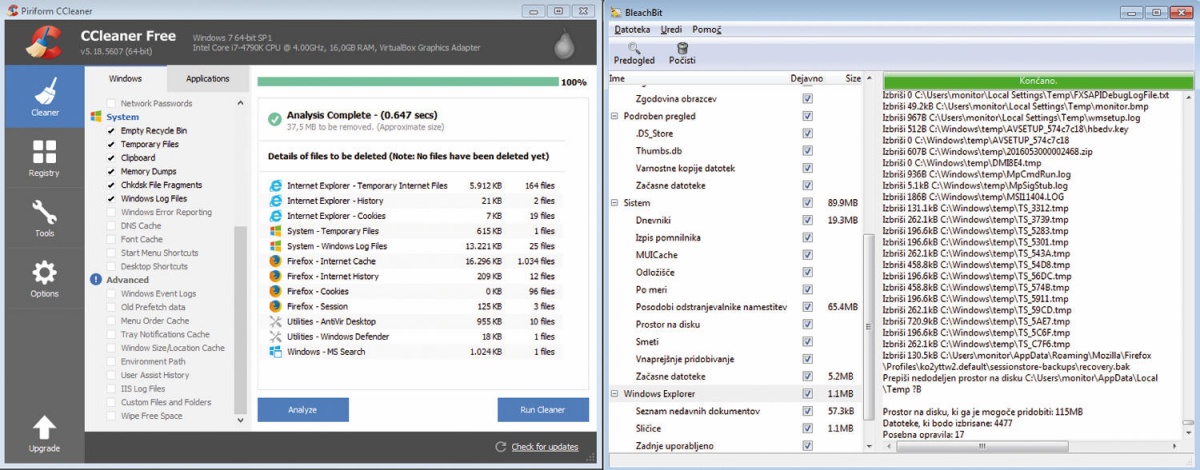
Task: Click the green Končano progress bar in BleachBit
Action: pos(1039,79)
